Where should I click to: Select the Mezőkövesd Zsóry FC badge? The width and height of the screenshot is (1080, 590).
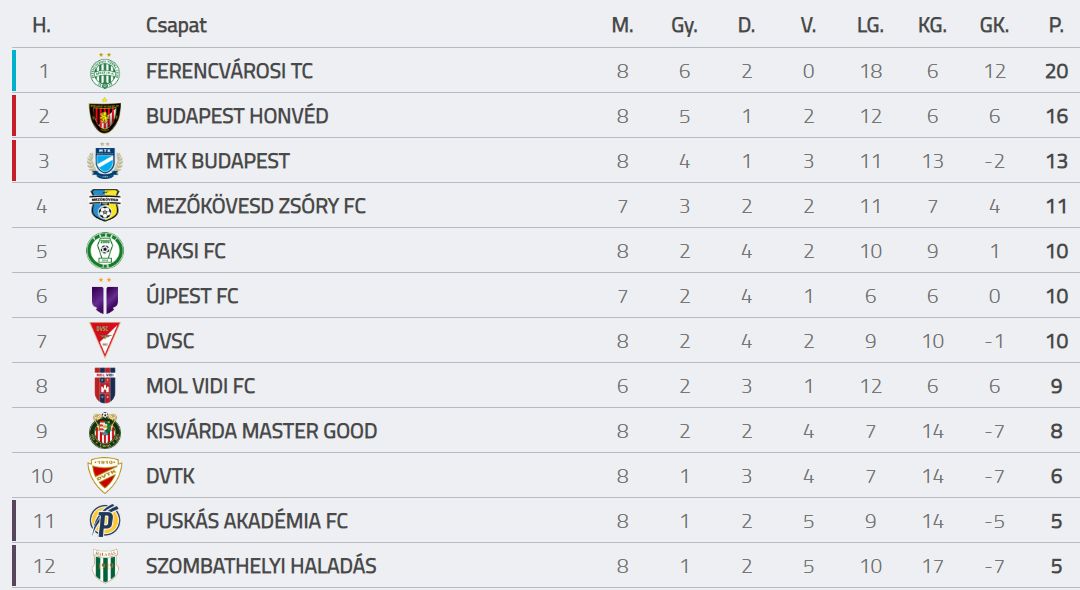pyautogui.click(x=105, y=206)
